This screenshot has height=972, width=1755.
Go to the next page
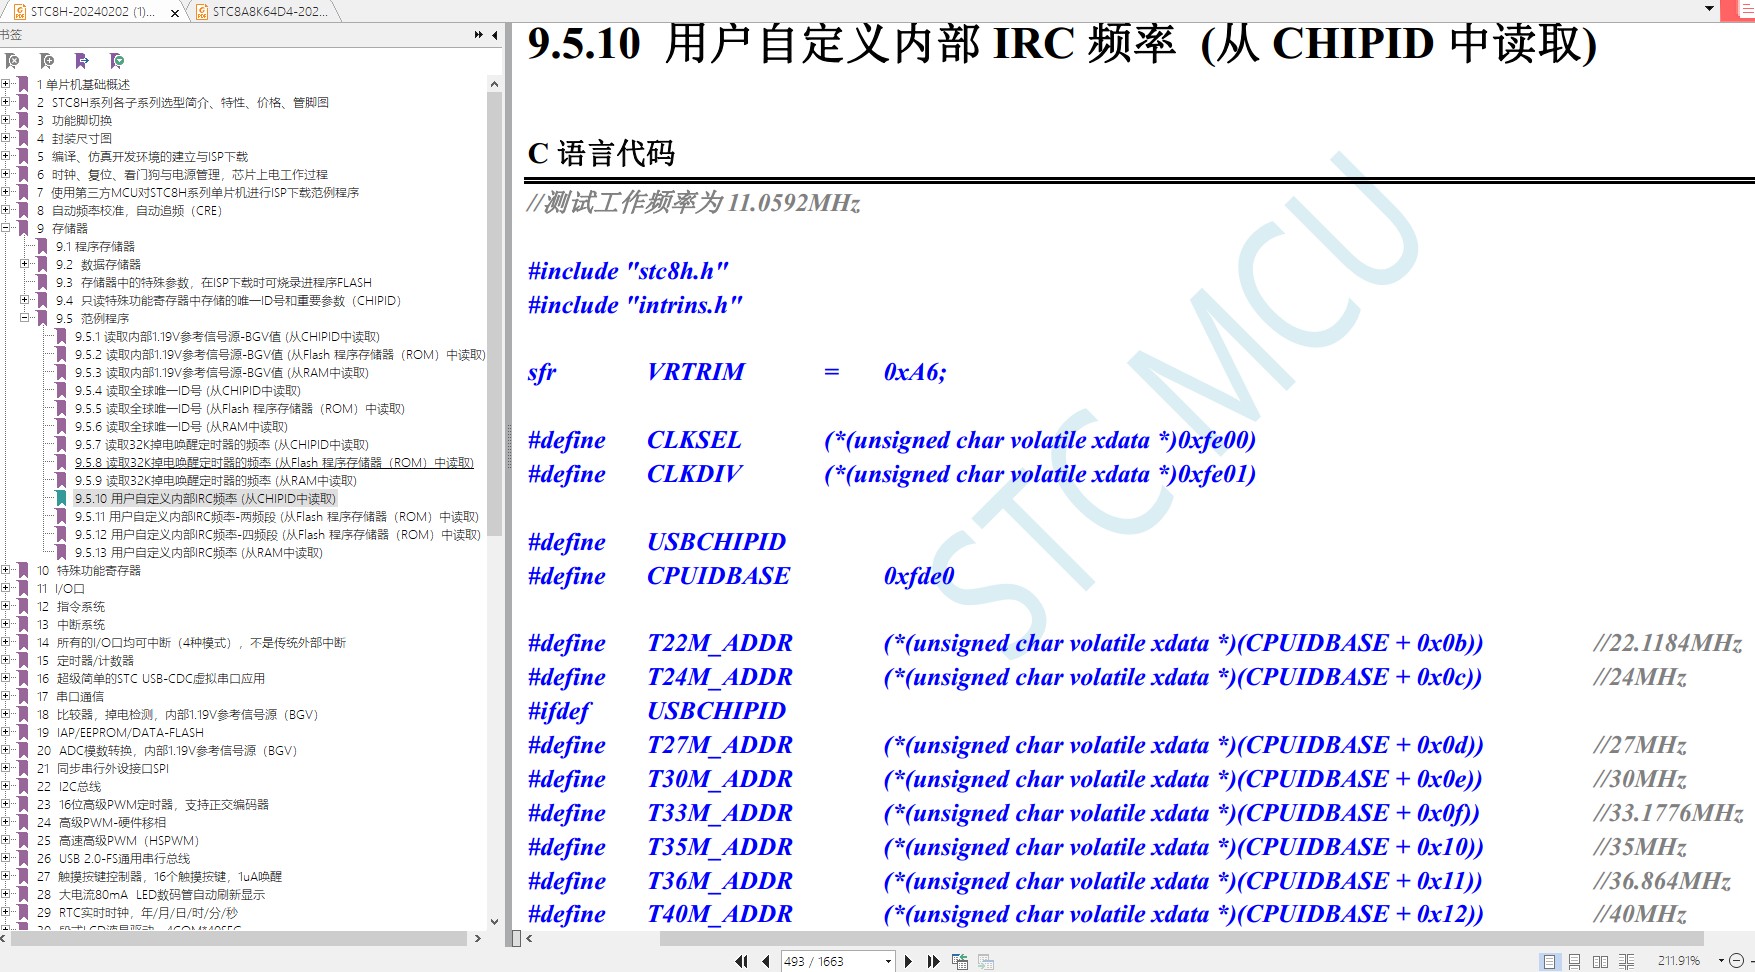pyautogui.click(x=908, y=961)
